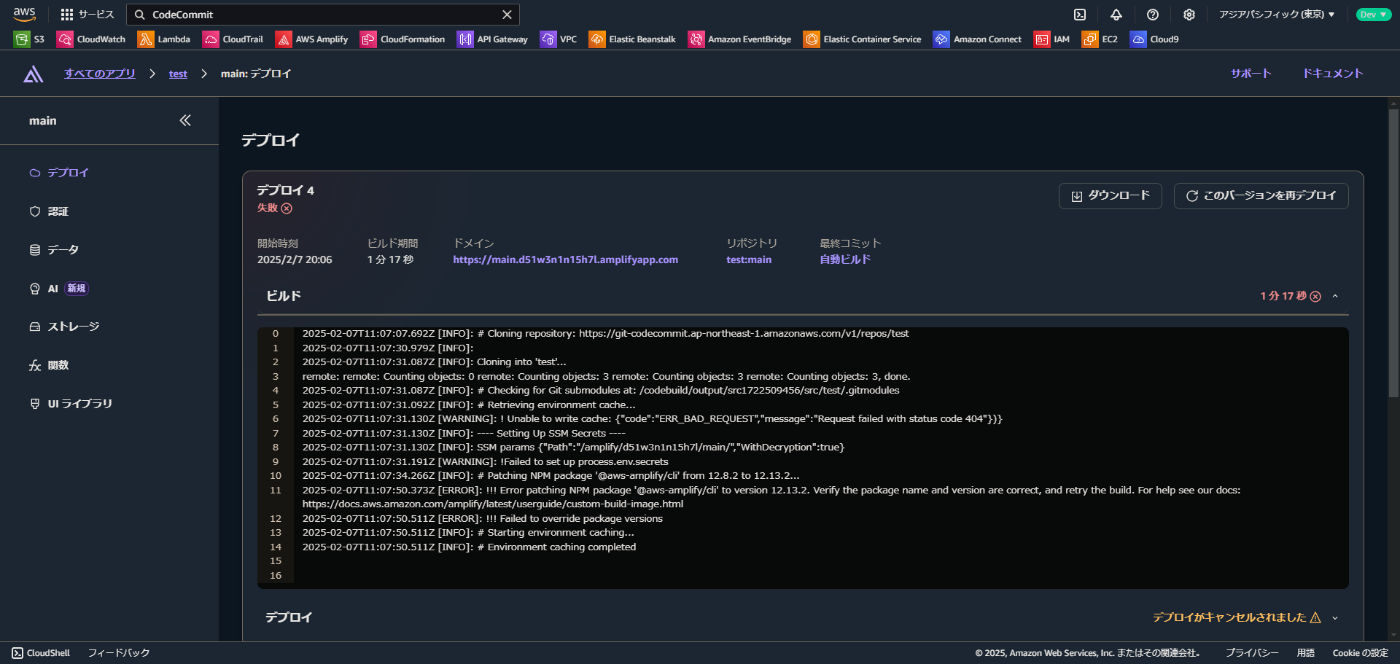Open プライバシー footer link
The height and width of the screenshot is (664, 1400).
(1253, 653)
